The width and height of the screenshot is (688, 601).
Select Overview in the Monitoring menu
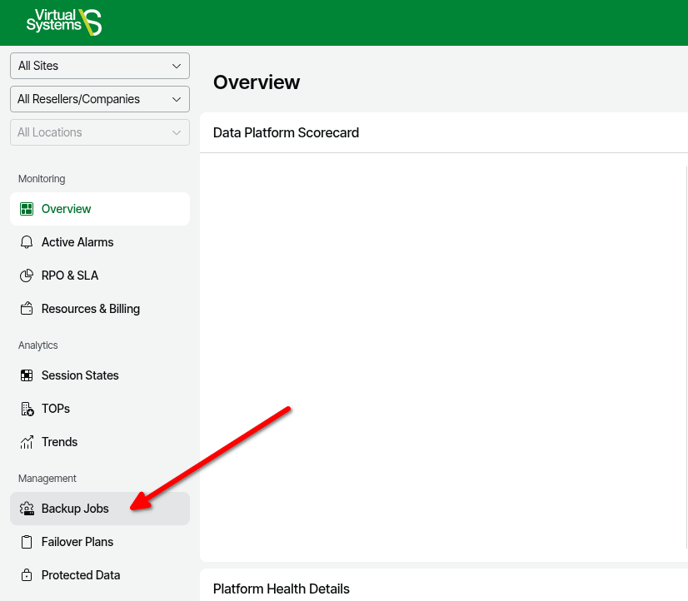pos(66,209)
